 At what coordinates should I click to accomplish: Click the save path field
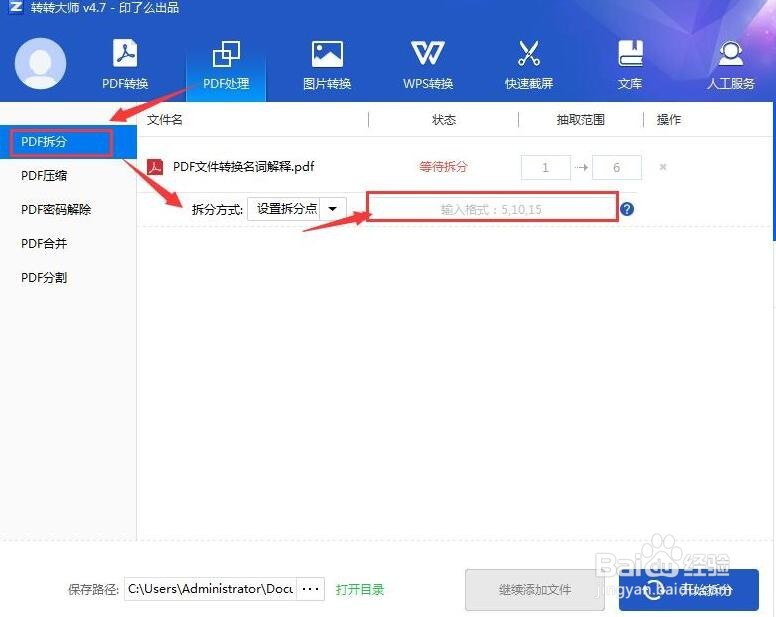[x=210, y=589]
